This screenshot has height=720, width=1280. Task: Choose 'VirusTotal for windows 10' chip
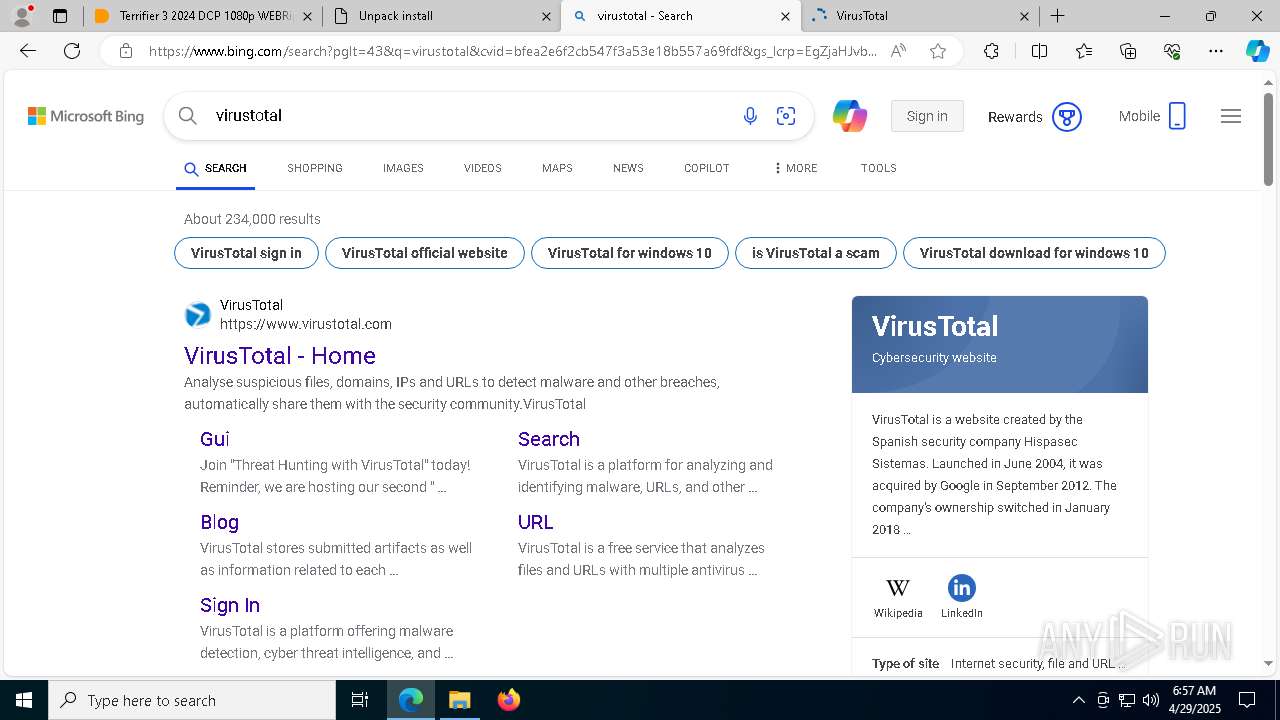click(x=630, y=253)
